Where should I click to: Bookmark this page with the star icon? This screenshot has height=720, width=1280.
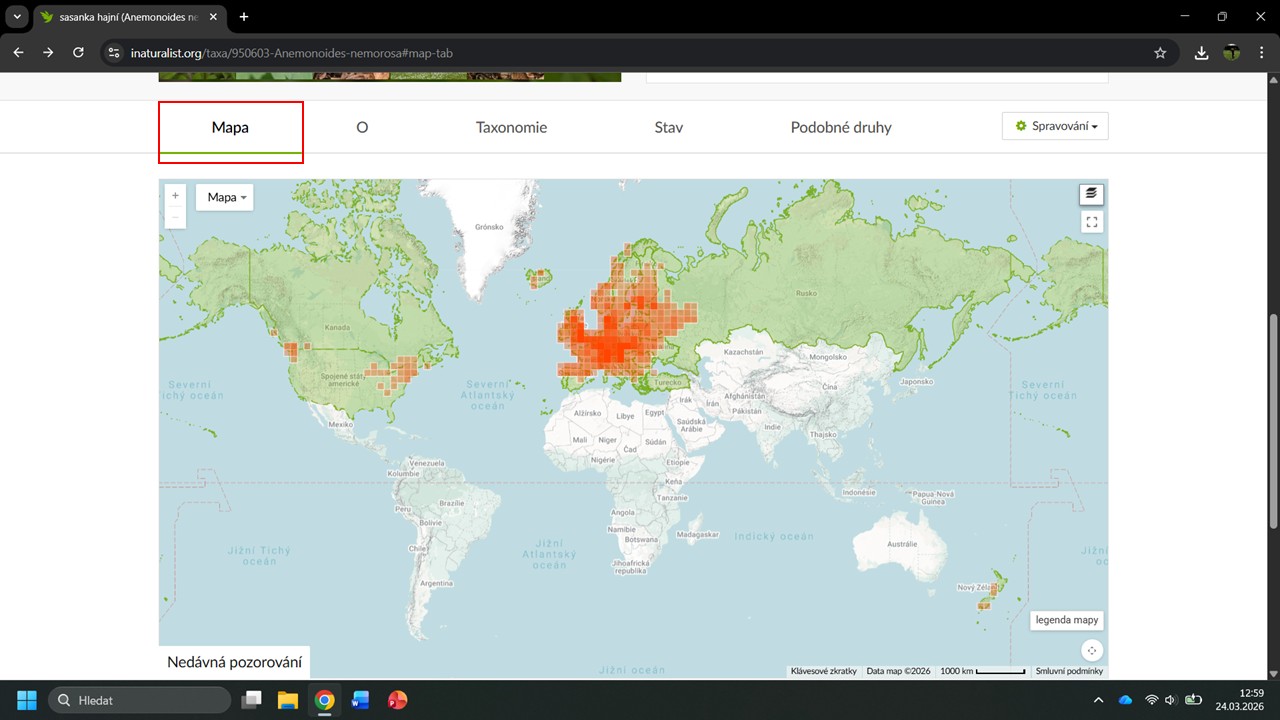tap(1160, 53)
